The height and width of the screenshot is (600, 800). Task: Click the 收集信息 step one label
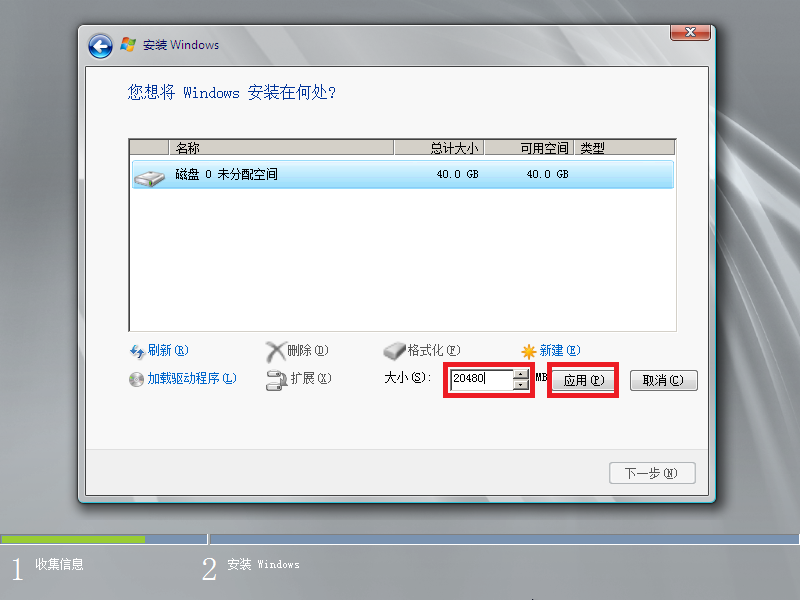click(x=59, y=564)
